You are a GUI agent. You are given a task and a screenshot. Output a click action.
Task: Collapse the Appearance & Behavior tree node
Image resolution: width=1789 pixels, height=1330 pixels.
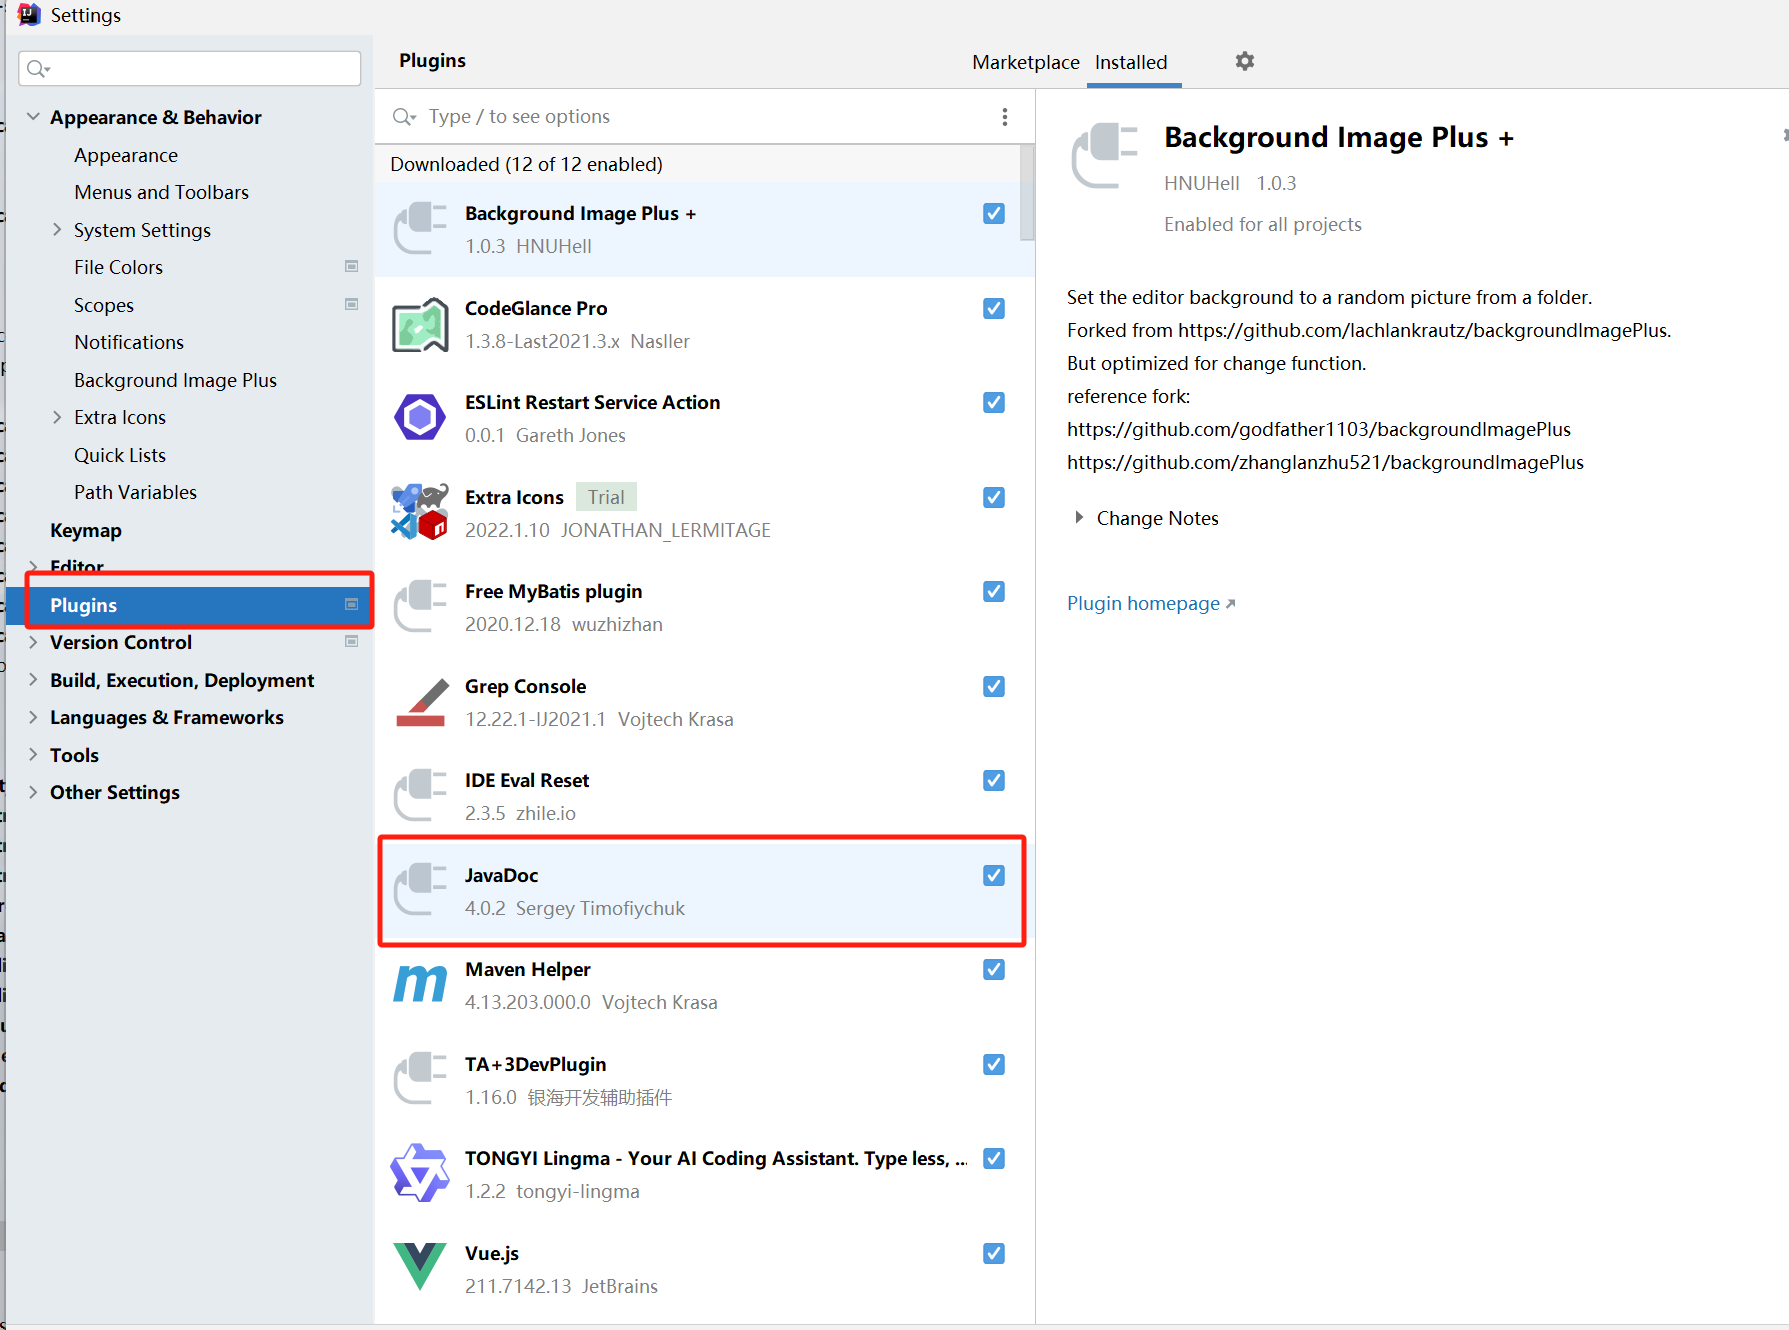[33, 117]
